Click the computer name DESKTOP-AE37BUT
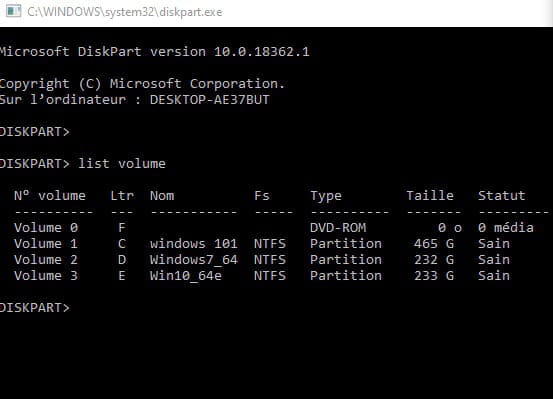 (x=210, y=99)
